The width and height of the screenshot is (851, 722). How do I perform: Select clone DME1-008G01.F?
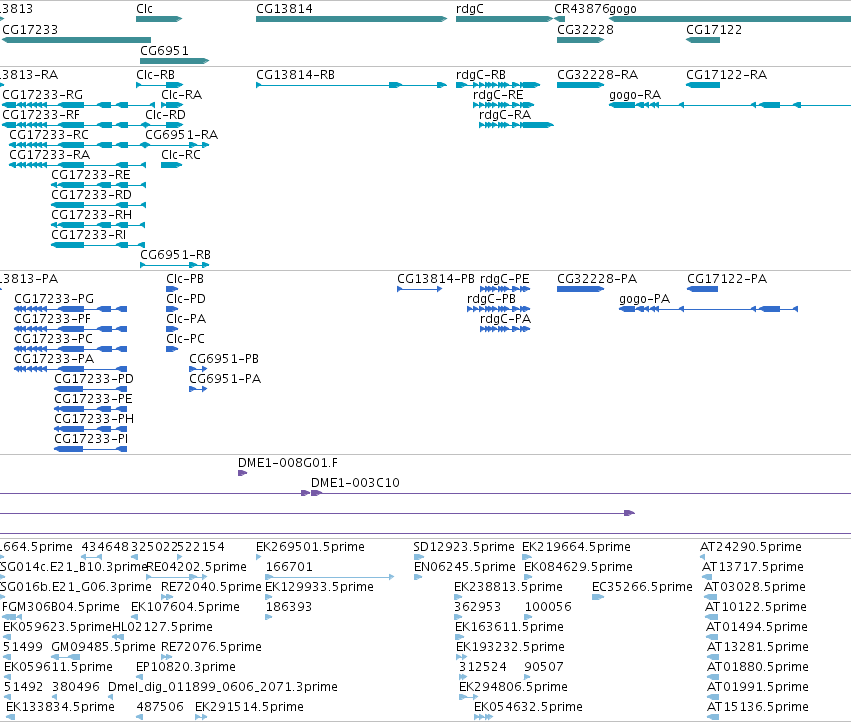click(x=243, y=473)
